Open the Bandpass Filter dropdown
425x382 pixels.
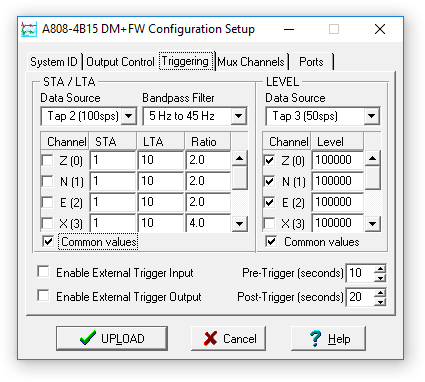(238, 116)
